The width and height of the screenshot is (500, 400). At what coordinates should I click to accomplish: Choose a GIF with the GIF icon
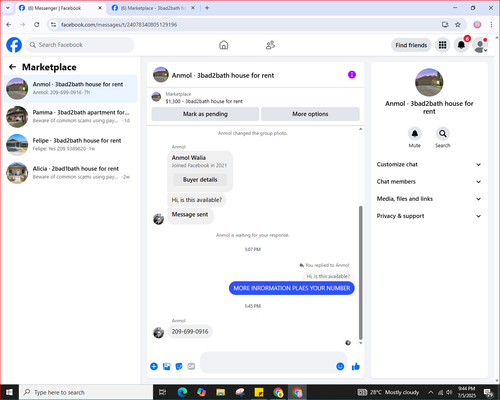(191, 366)
